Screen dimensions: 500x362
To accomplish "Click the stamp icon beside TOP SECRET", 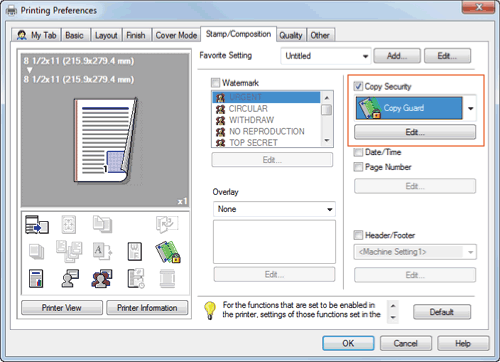I will coord(220,143).
